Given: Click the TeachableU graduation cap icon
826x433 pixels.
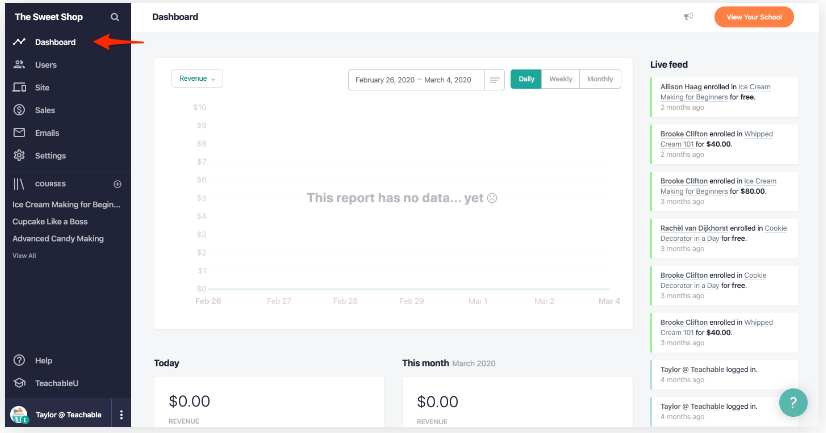Looking at the screenshot, I should coord(19,383).
